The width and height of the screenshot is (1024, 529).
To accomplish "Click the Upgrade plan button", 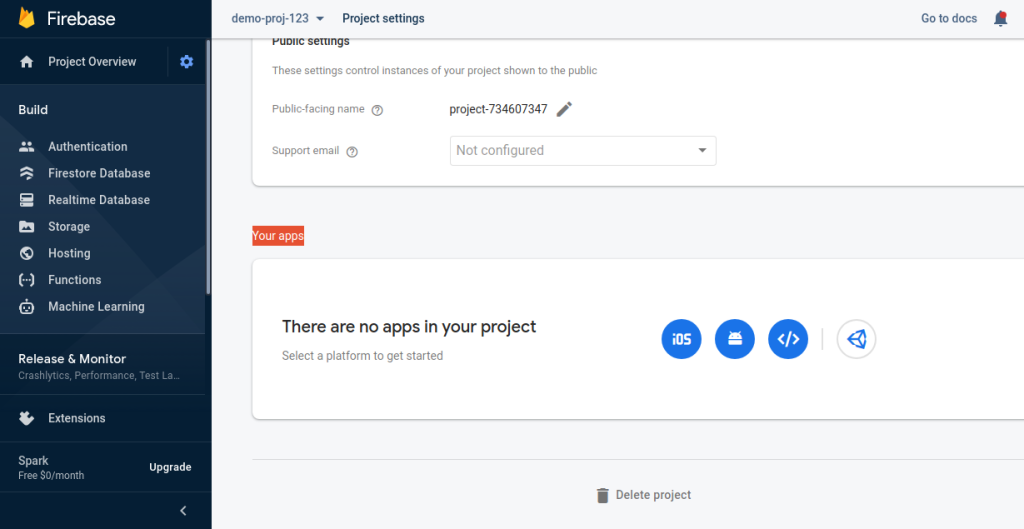I will click(170, 467).
